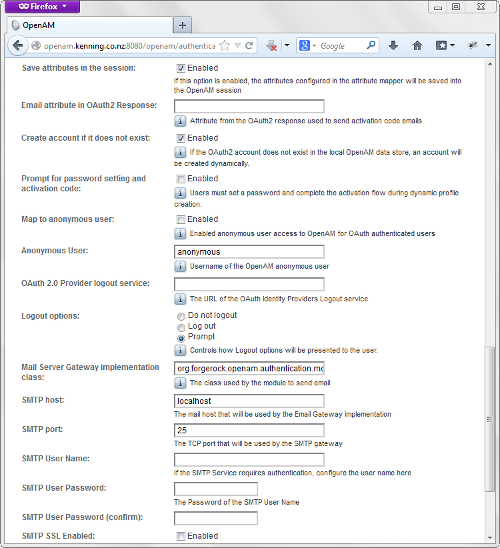Viewport: 500px width, 548px height.
Task: Click the red X addon toolbar icon
Action: (x=271, y=45)
